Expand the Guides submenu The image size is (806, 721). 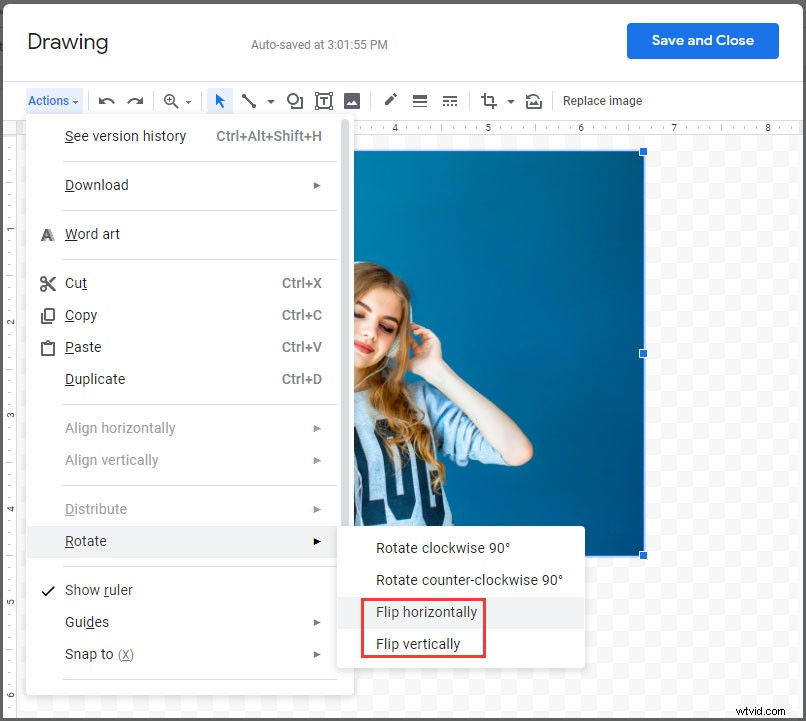[86, 622]
